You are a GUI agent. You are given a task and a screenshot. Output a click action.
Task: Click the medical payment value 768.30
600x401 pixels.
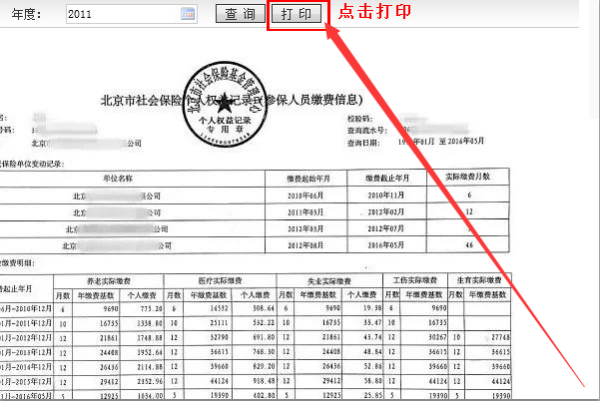click(263, 352)
